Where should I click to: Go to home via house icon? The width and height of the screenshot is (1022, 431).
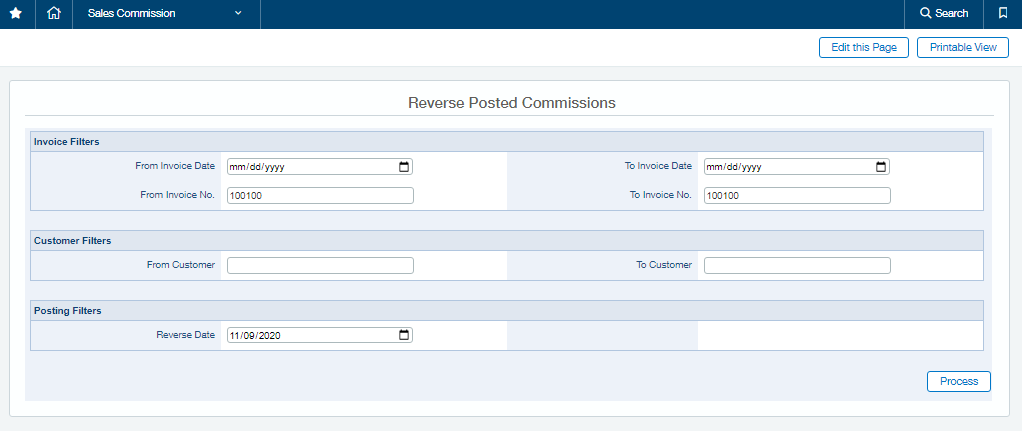pos(54,14)
